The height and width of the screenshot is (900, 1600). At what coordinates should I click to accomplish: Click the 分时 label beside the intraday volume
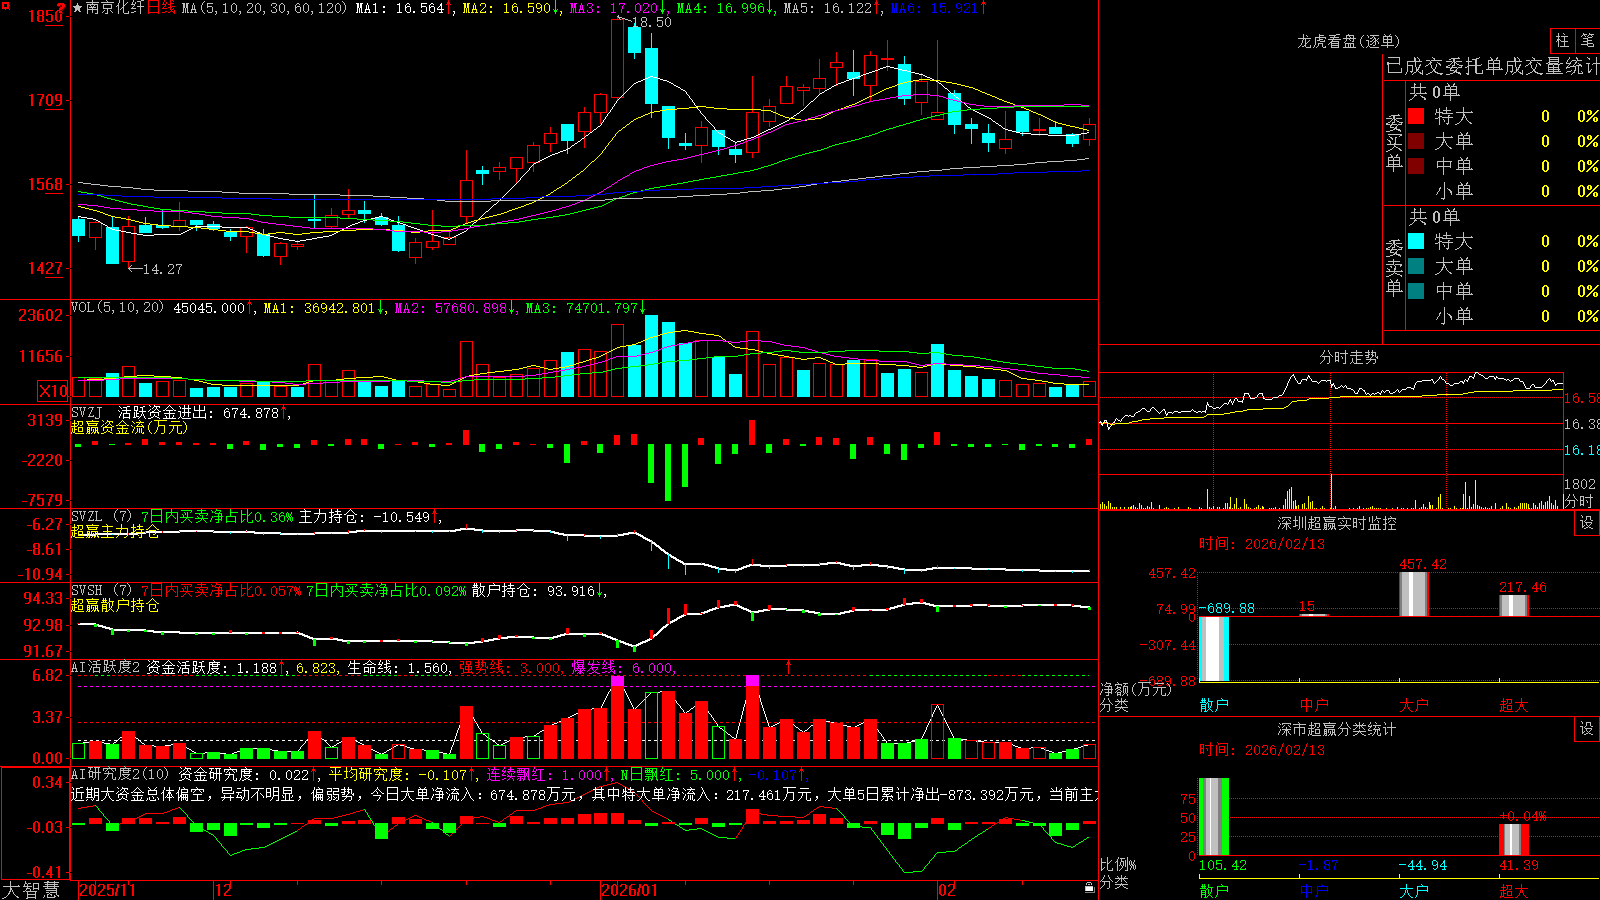click(x=1579, y=501)
